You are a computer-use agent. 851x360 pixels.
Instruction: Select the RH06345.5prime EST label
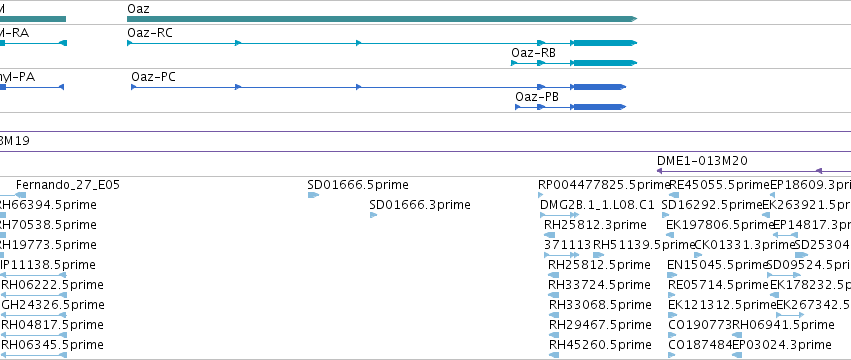pos(52,344)
